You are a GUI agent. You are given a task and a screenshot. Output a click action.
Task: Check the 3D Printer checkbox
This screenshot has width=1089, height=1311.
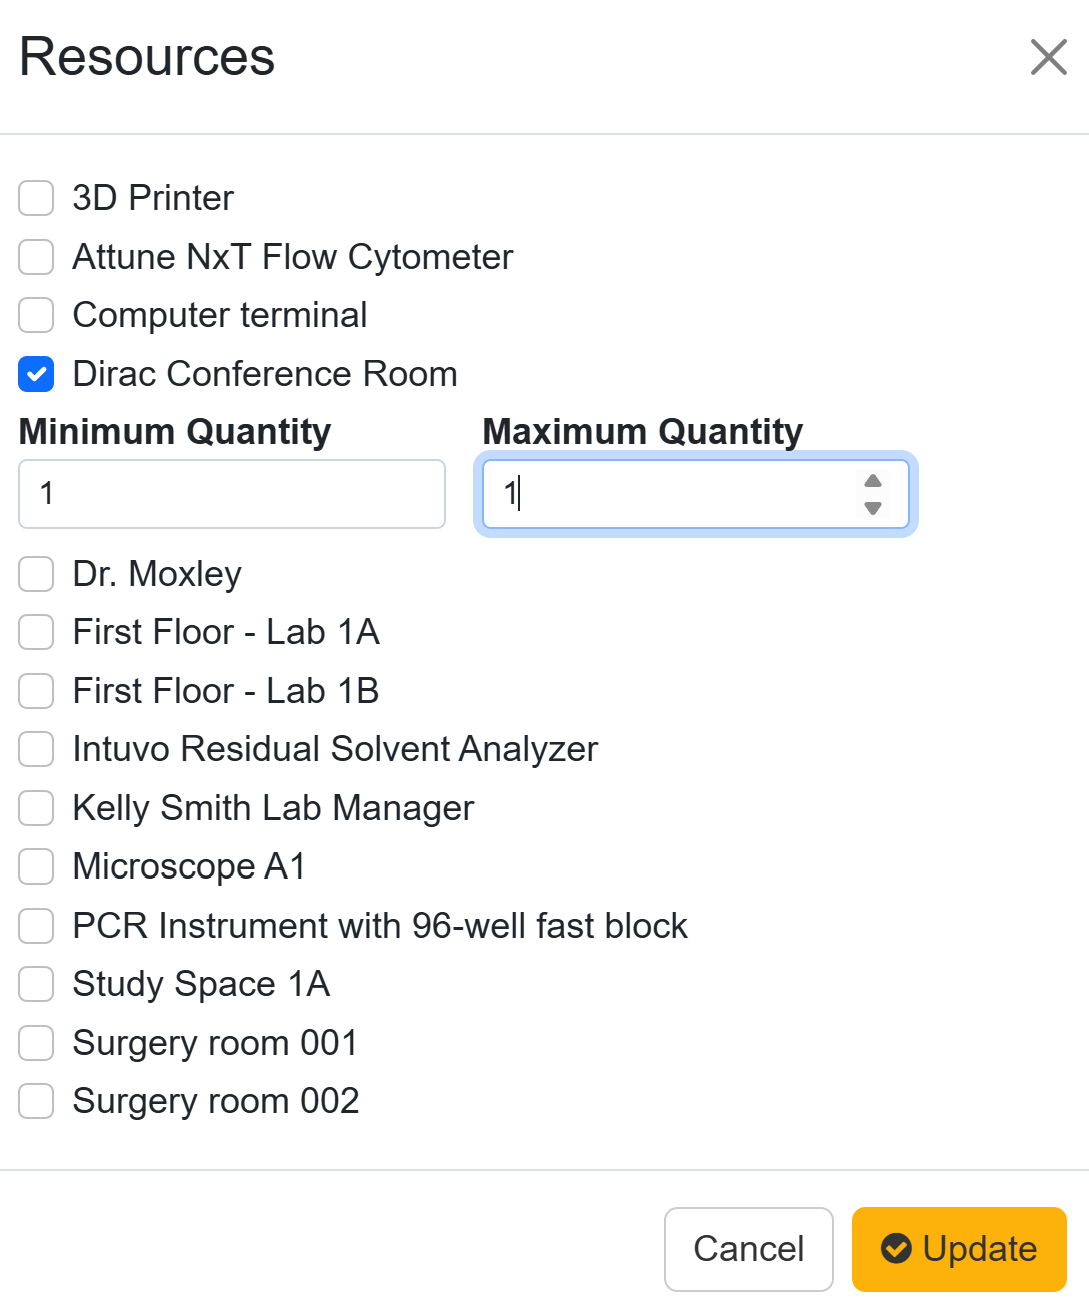click(x=36, y=198)
